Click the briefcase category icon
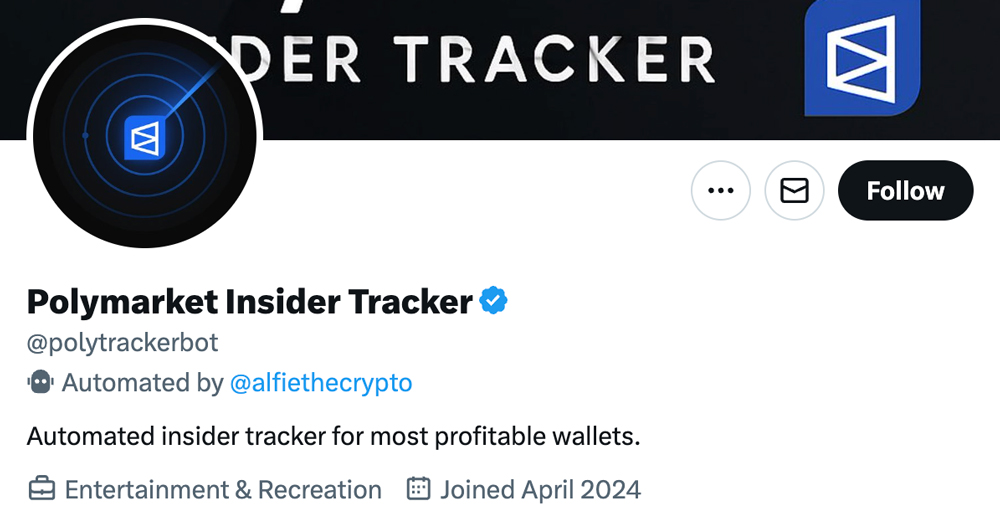 click(x=41, y=490)
